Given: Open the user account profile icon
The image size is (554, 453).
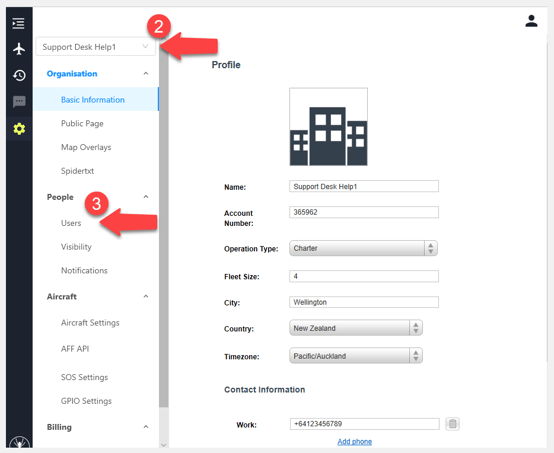Looking at the screenshot, I should click(531, 21).
